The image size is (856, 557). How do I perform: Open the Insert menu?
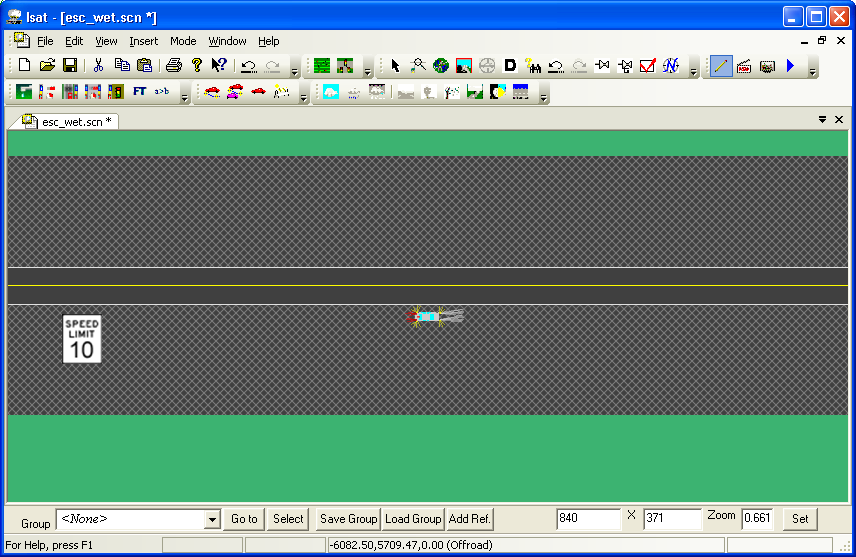[143, 41]
